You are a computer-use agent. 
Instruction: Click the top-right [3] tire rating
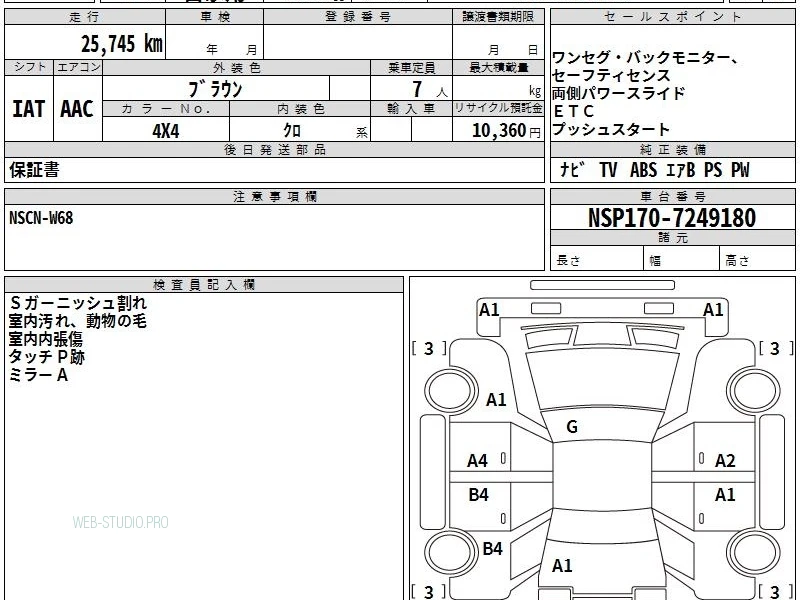pos(776,348)
